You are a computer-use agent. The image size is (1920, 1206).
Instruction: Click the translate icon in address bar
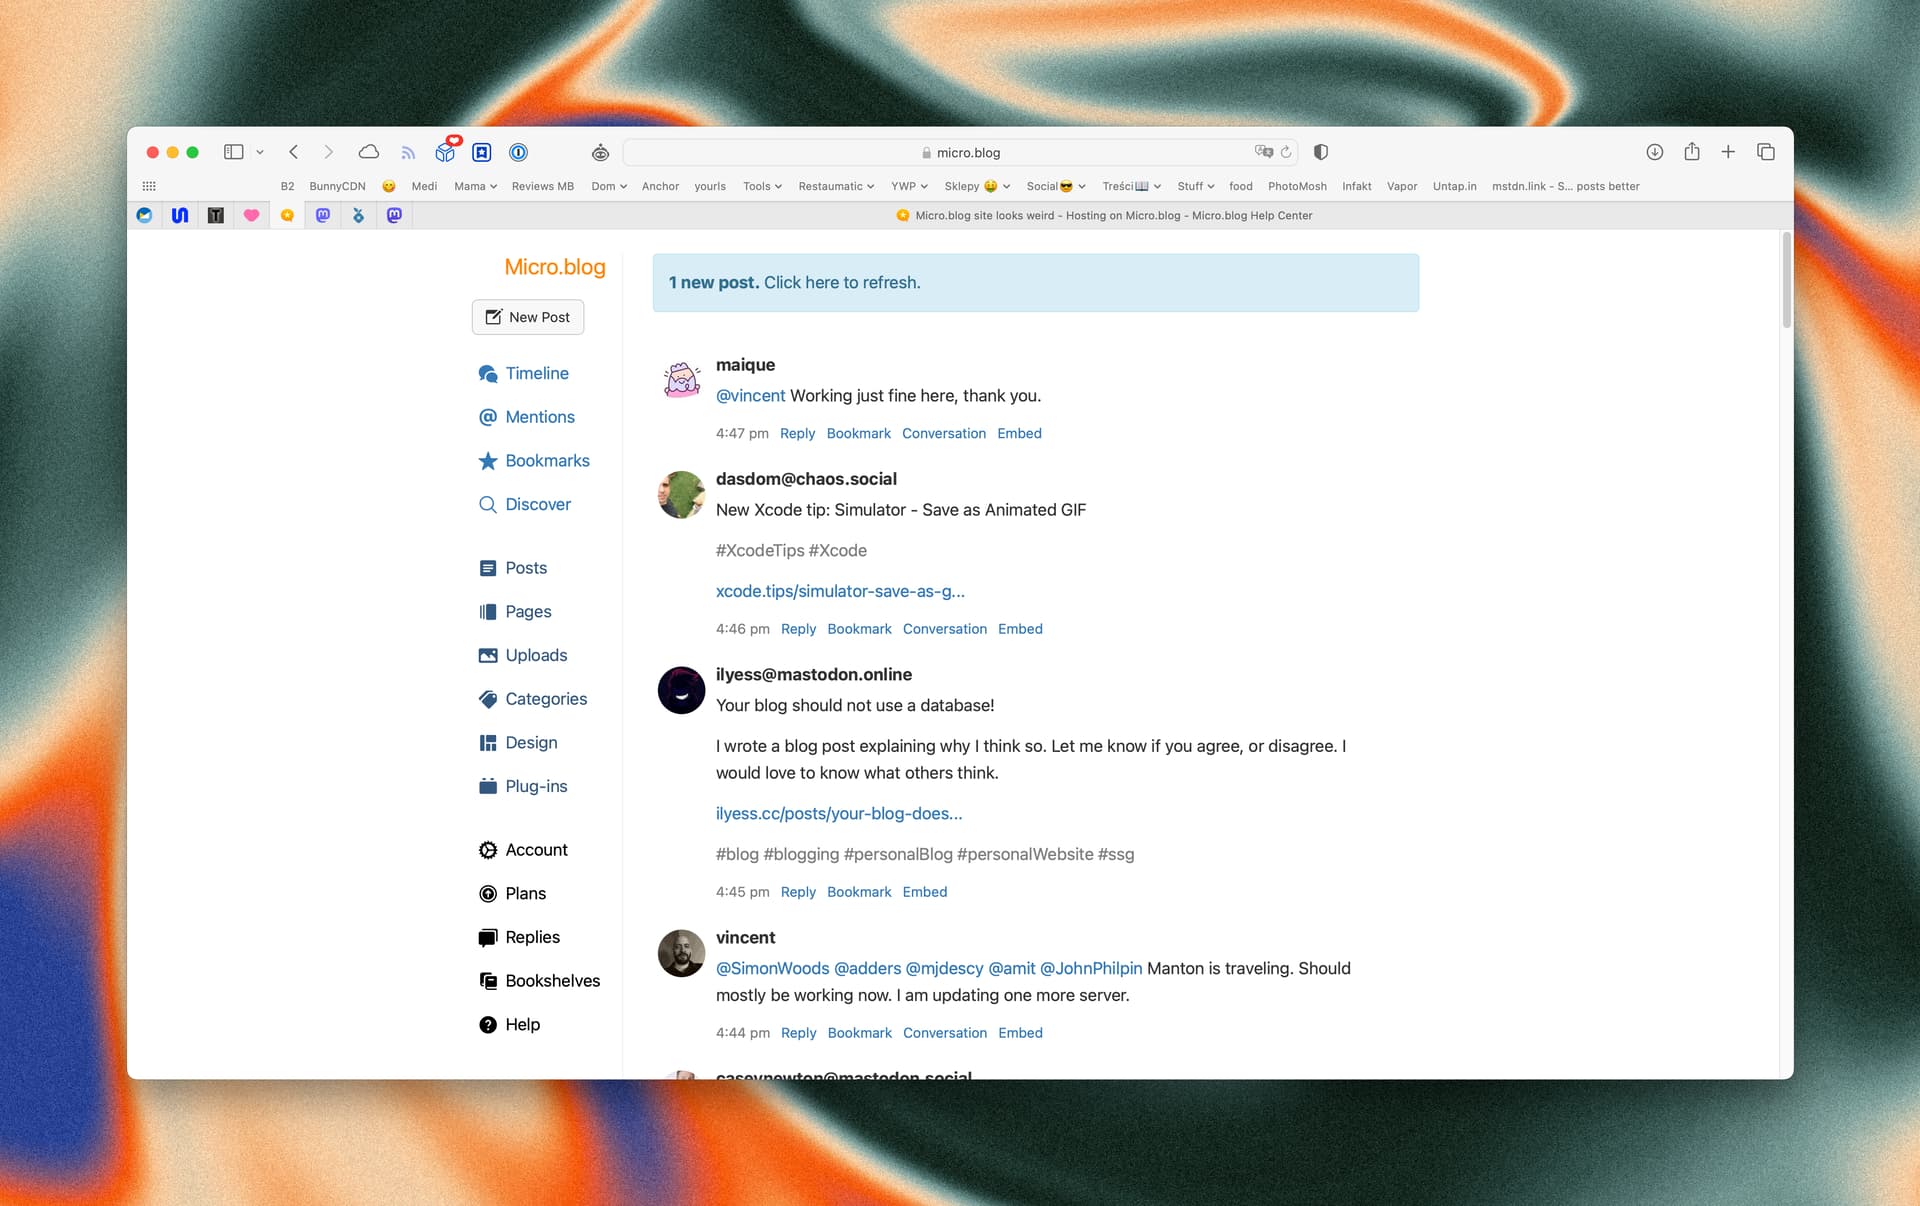point(1264,152)
